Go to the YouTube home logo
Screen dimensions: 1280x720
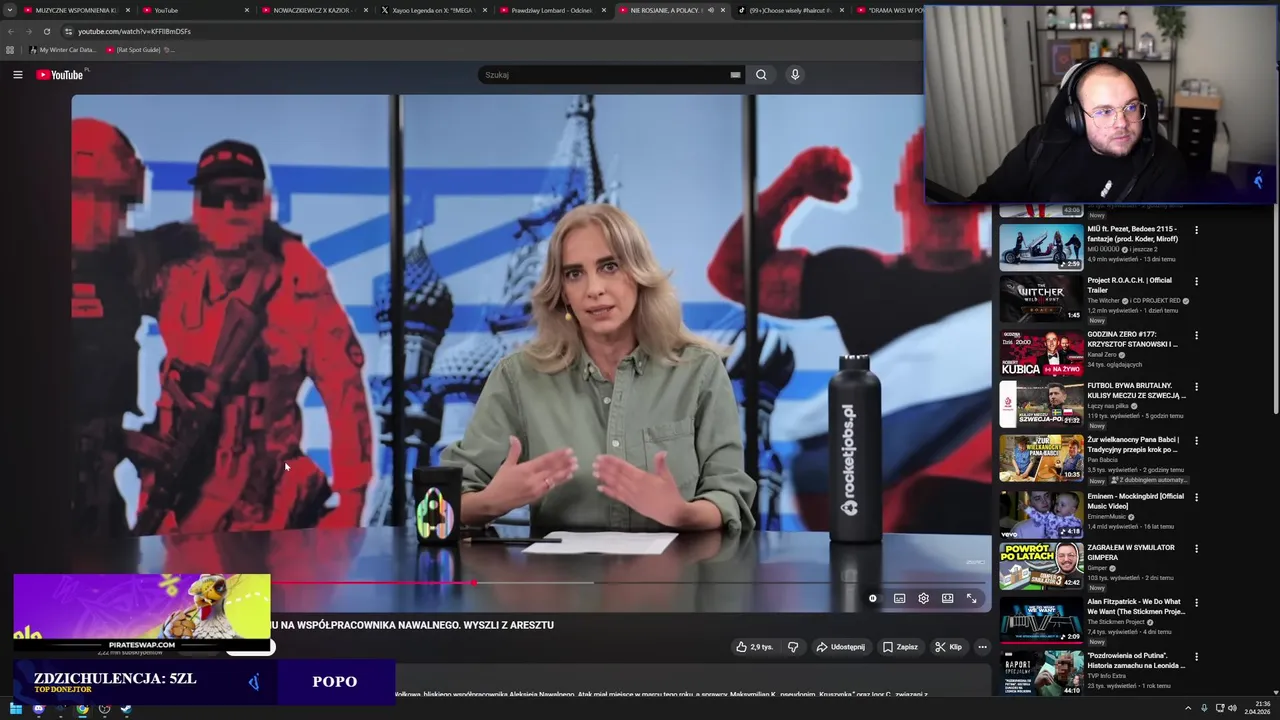[60, 75]
